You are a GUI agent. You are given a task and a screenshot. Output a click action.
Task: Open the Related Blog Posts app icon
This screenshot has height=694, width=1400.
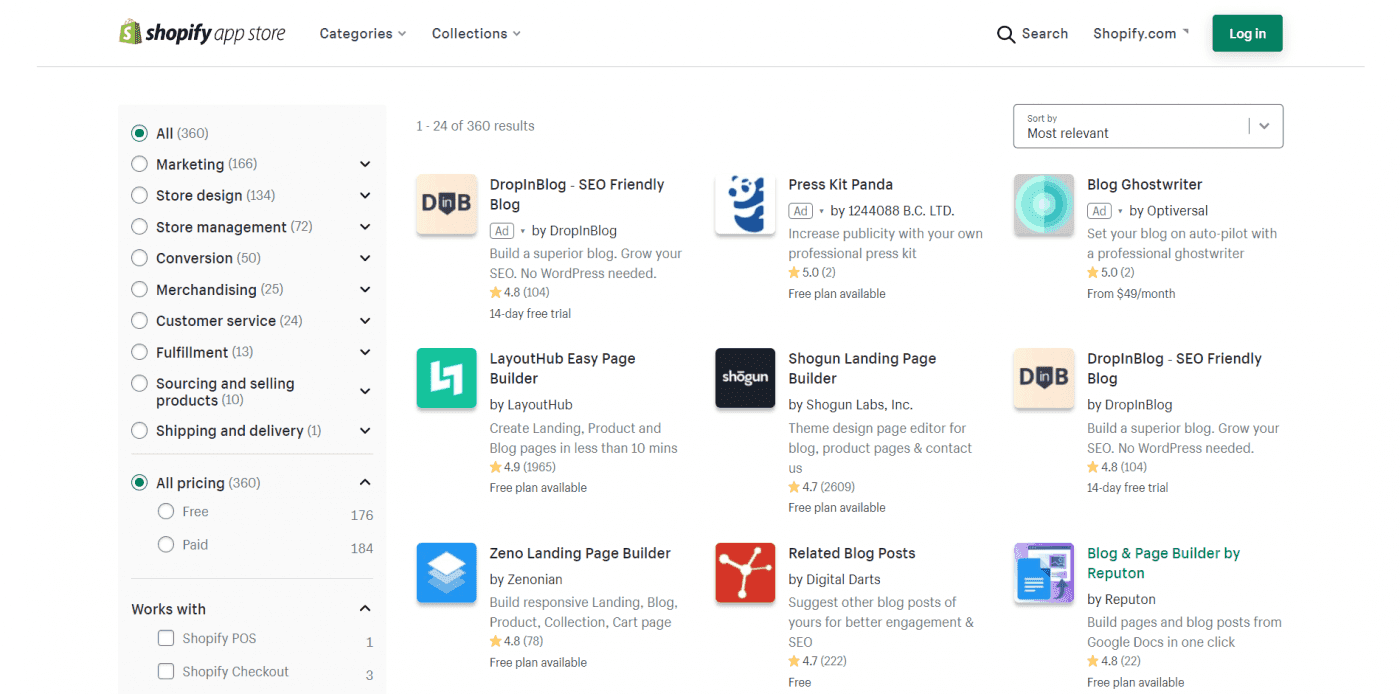(745, 573)
